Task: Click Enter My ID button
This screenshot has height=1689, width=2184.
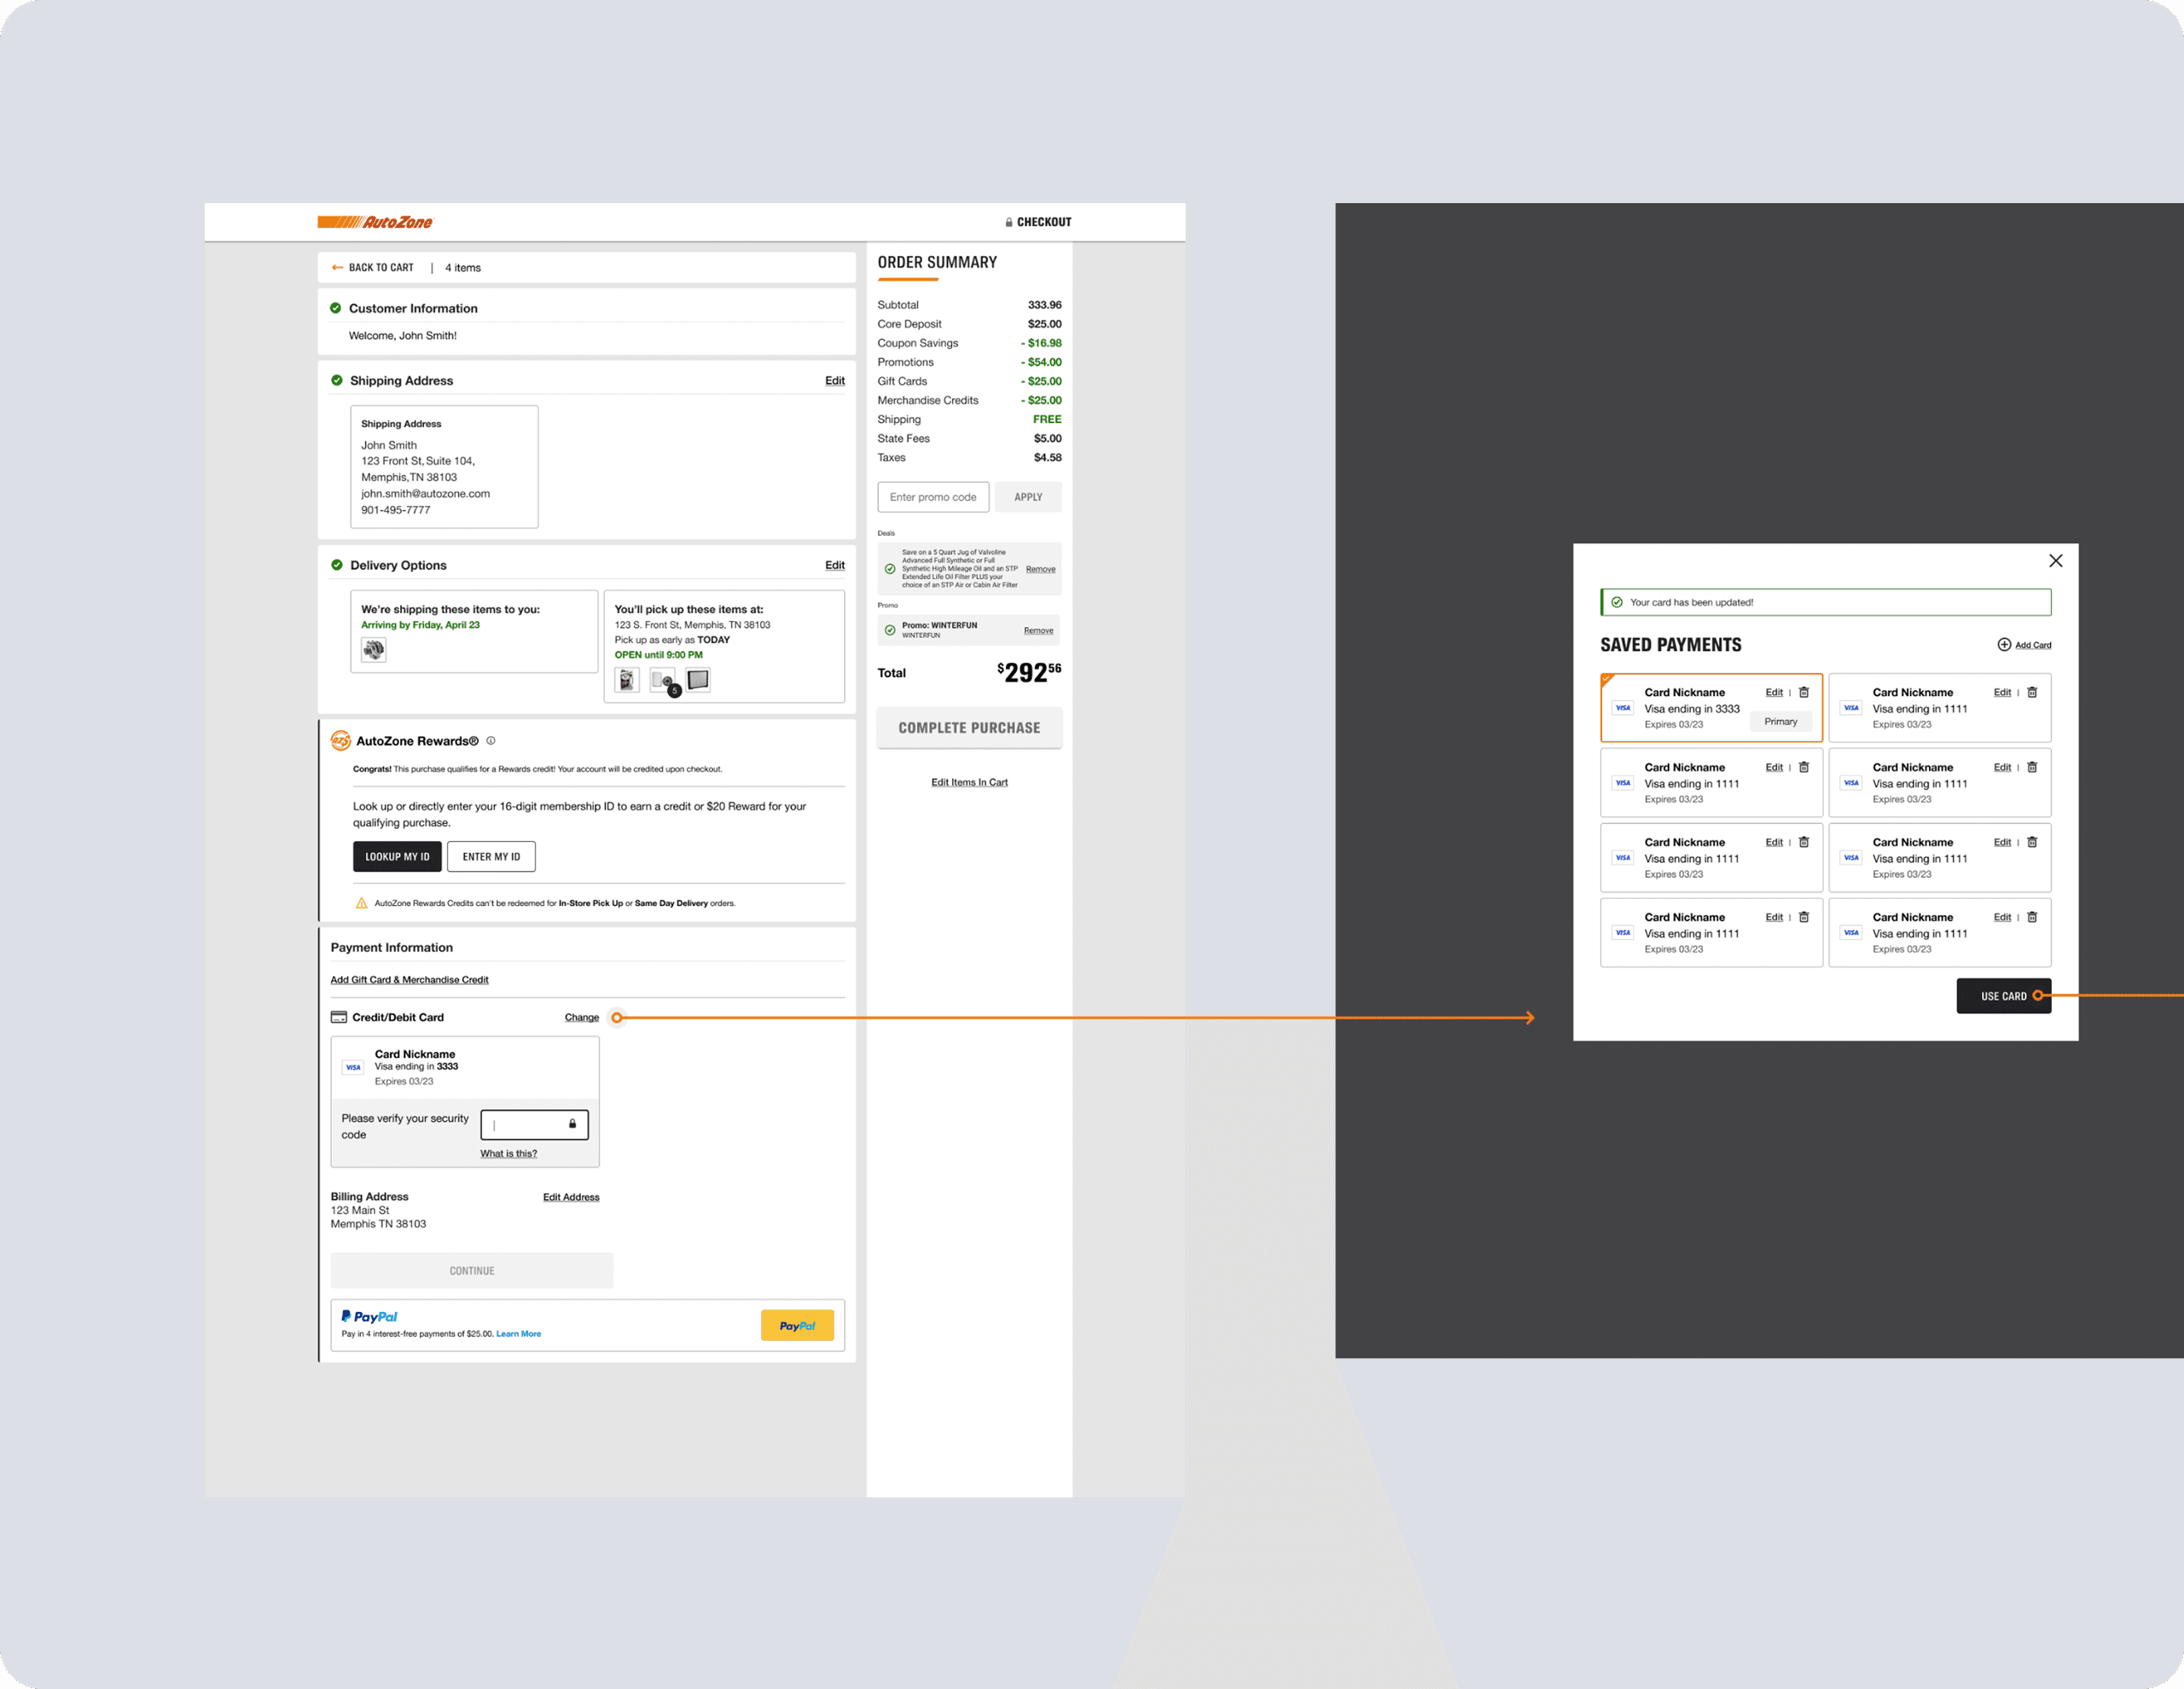Action: coord(491,857)
